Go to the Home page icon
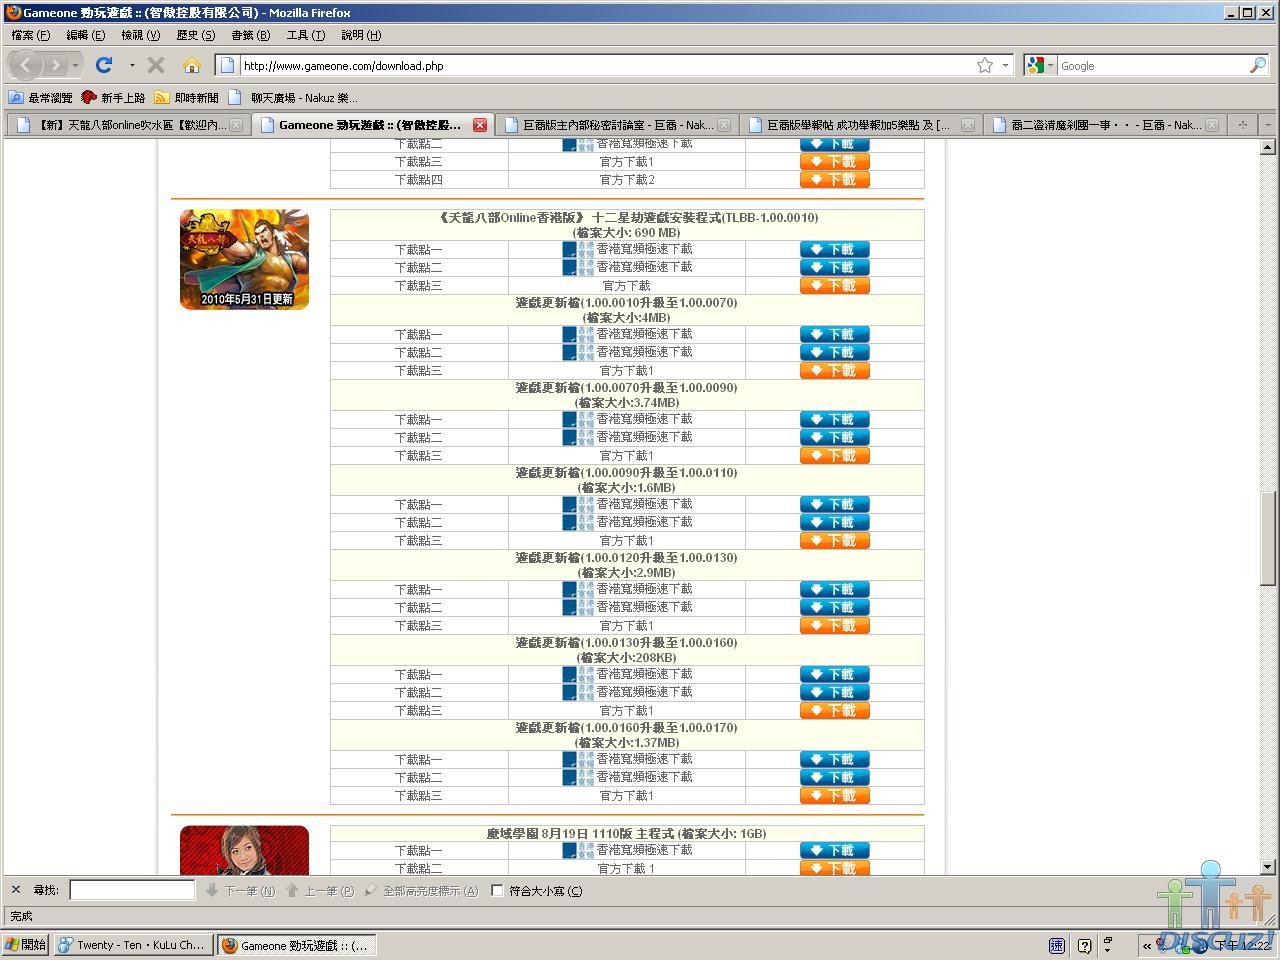Image resolution: width=1280 pixels, height=960 pixels. (191, 65)
